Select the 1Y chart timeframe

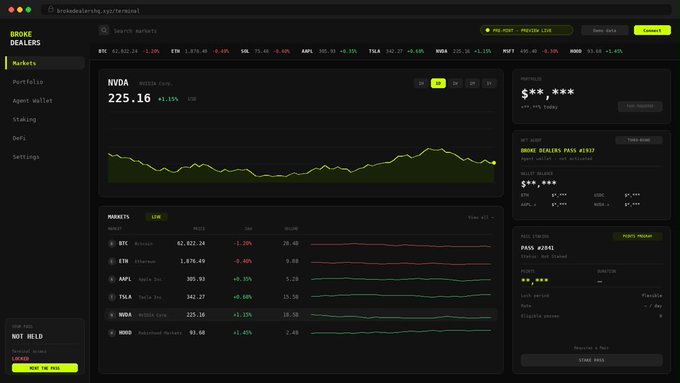click(489, 83)
